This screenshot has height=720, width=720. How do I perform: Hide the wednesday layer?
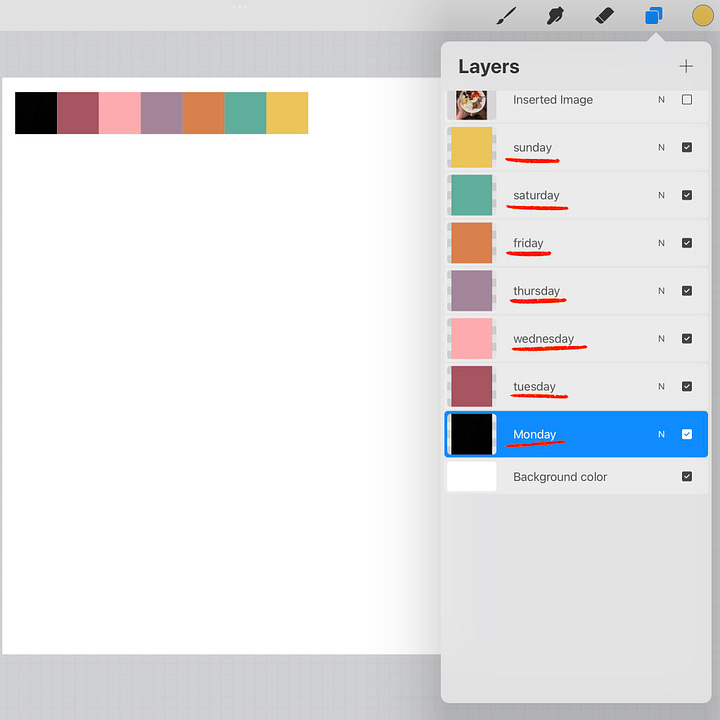pos(686,338)
